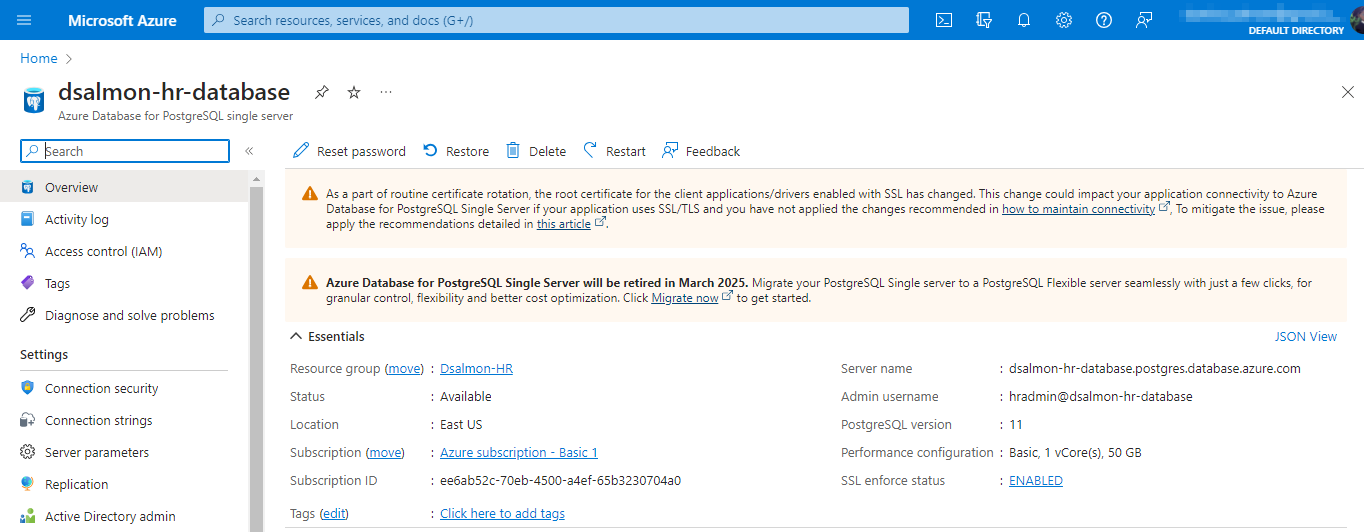
Task: Open the notifications bell
Action: 1024,20
